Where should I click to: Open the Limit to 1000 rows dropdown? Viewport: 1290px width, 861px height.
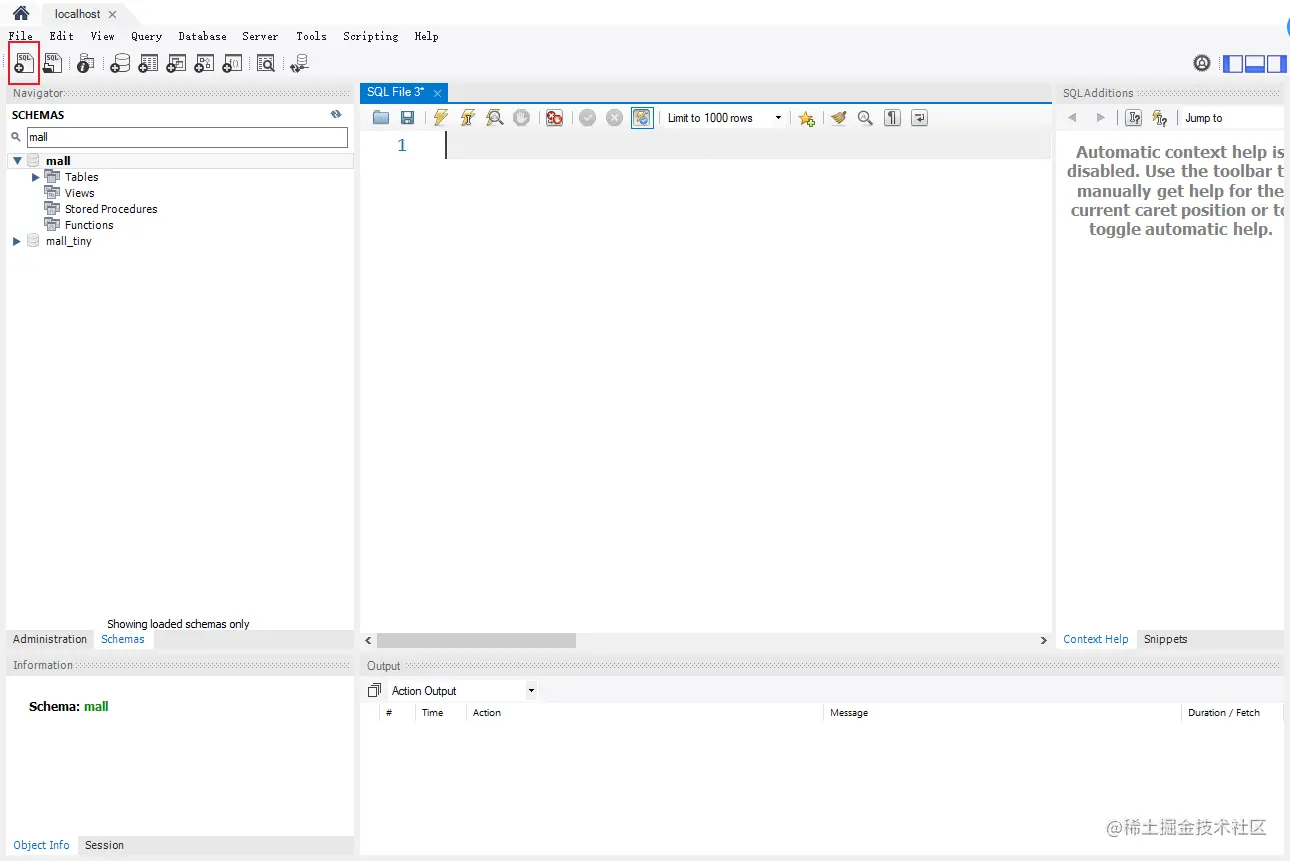tap(725, 118)
